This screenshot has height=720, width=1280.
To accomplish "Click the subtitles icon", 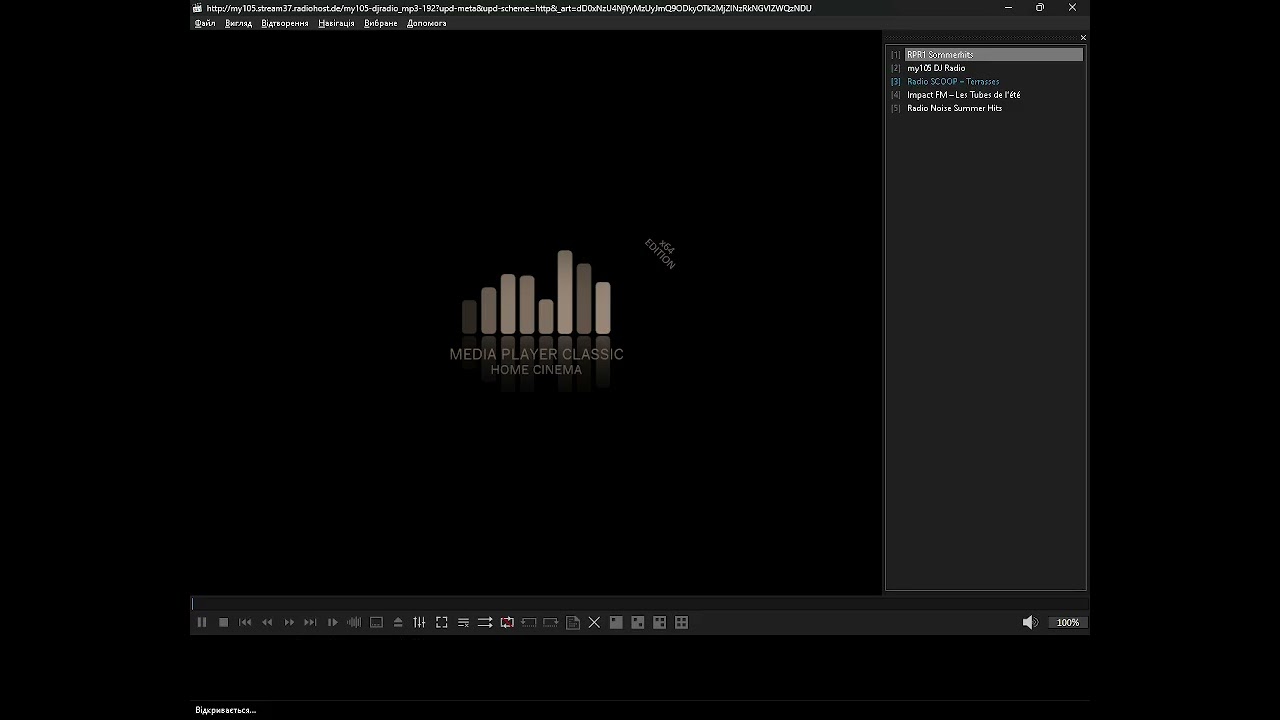I will coord(376,622).
